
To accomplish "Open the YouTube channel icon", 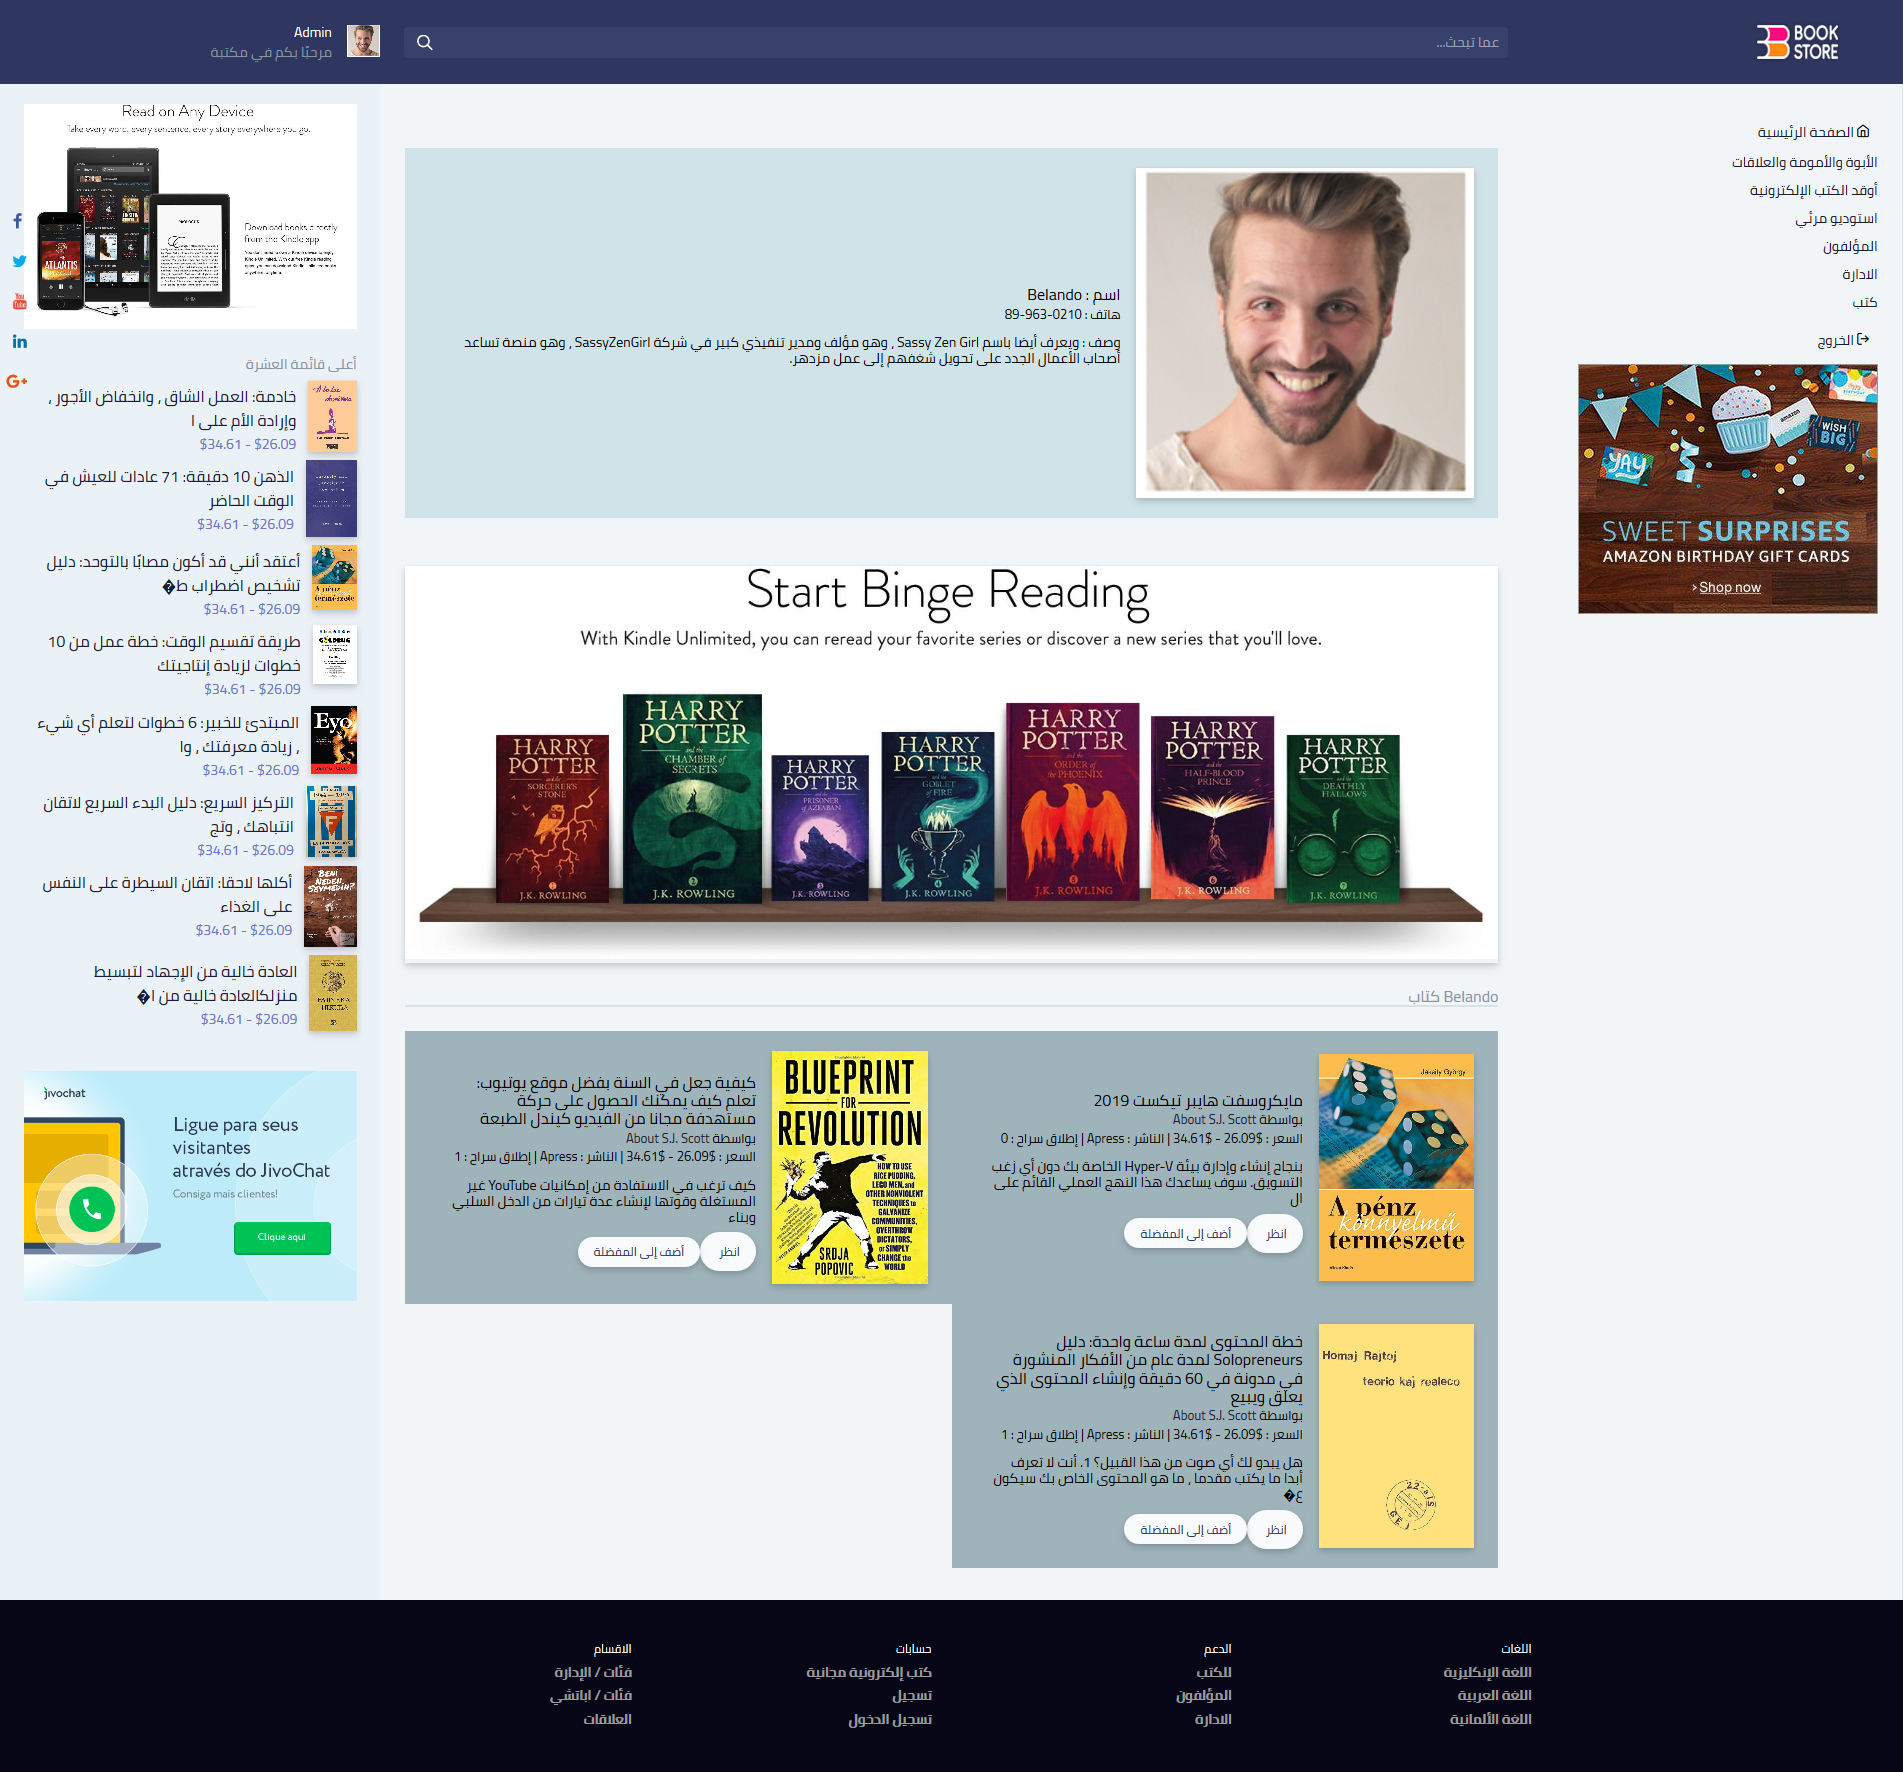I will tap(18, 300).
